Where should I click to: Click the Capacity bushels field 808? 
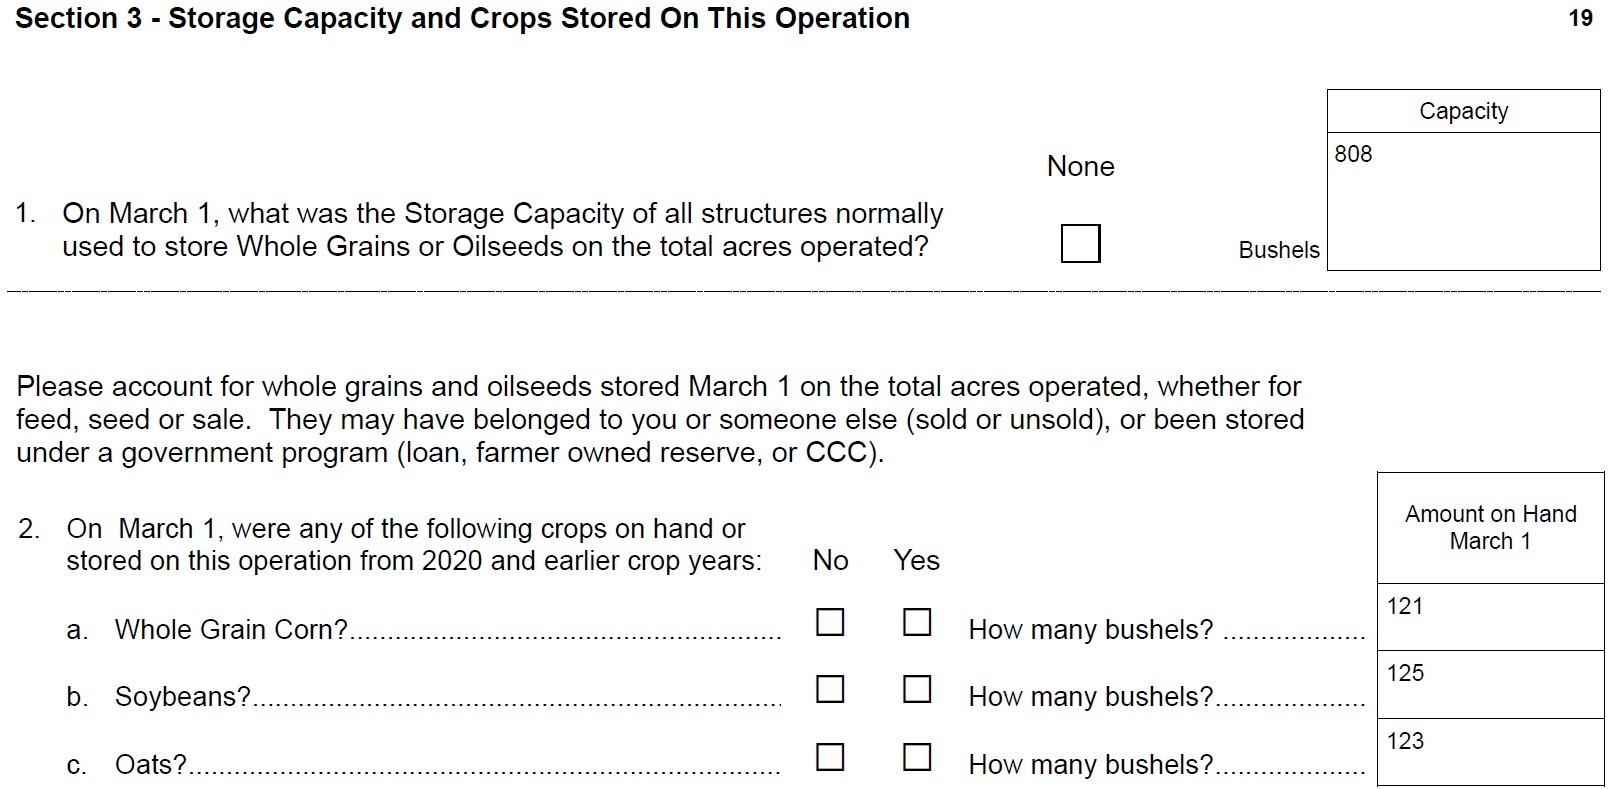[x=1464, y=201]
